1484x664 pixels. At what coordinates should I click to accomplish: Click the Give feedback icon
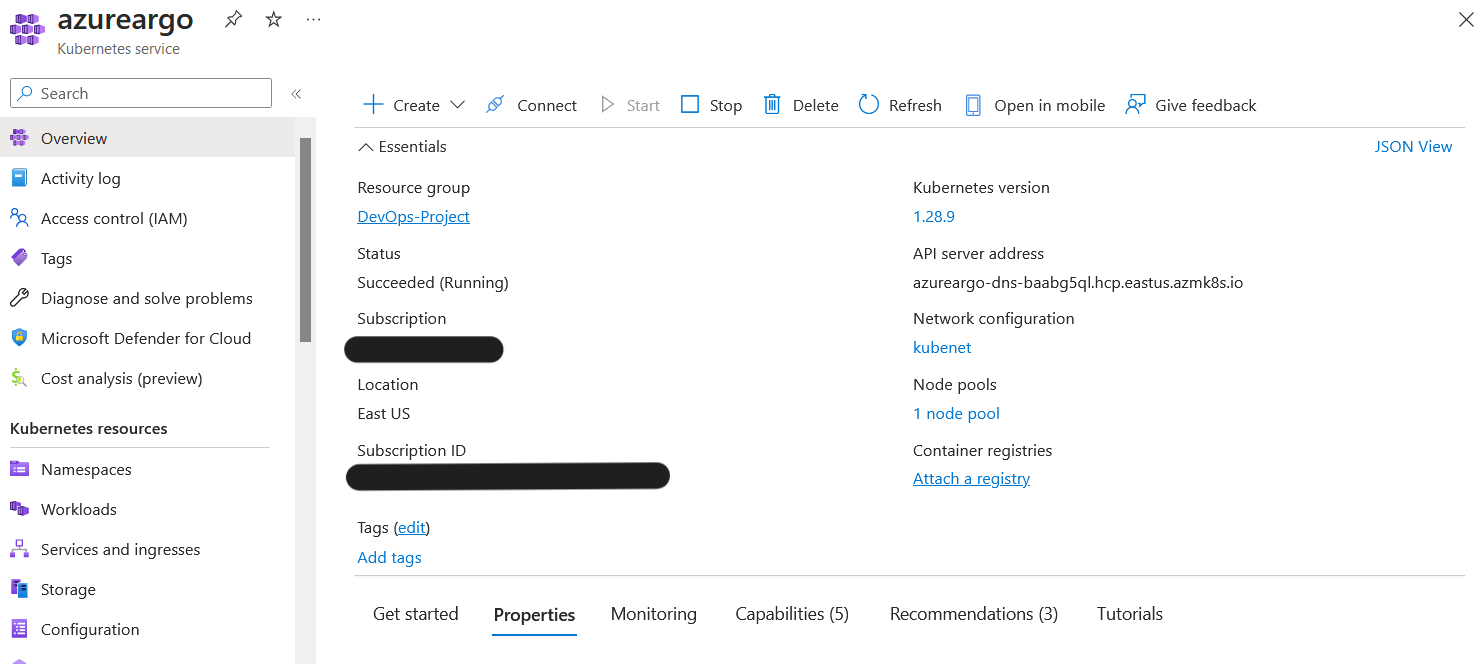click(x=1133, y=104)
